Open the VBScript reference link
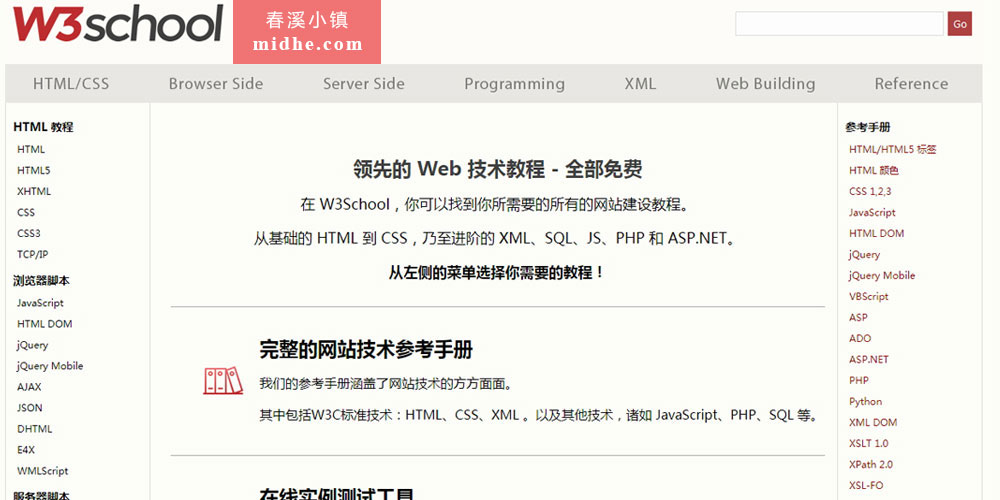 [x=869, y=297]
